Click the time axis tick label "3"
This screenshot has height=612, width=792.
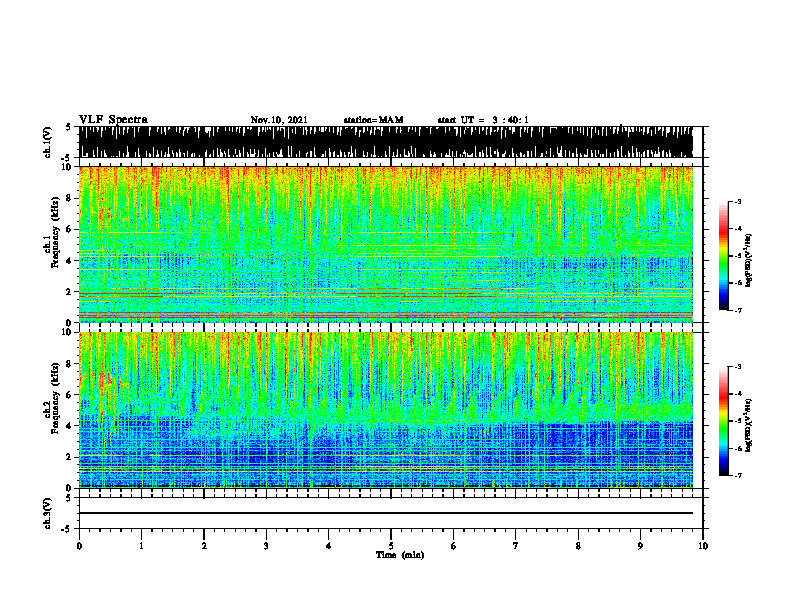266,546
